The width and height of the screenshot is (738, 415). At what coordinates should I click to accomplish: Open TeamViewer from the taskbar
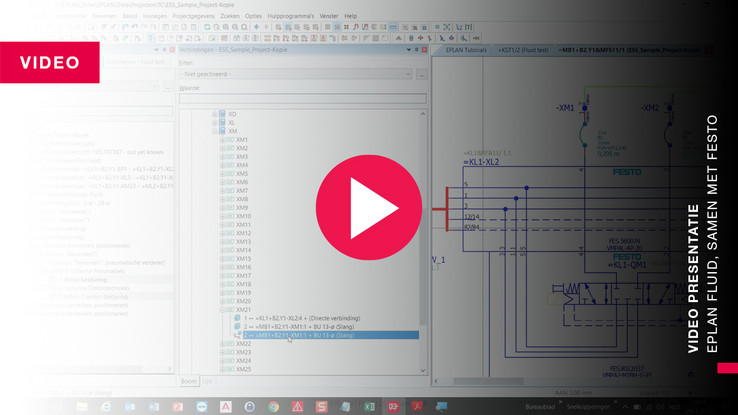(x=202, y=407)
